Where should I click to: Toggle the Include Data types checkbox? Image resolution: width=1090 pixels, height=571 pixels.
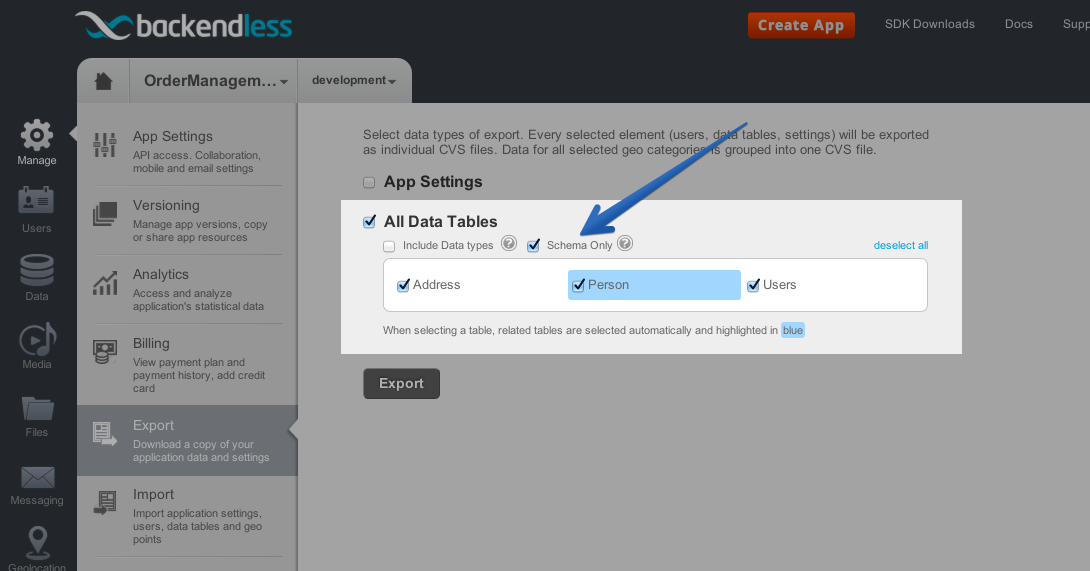coord(389,246)
